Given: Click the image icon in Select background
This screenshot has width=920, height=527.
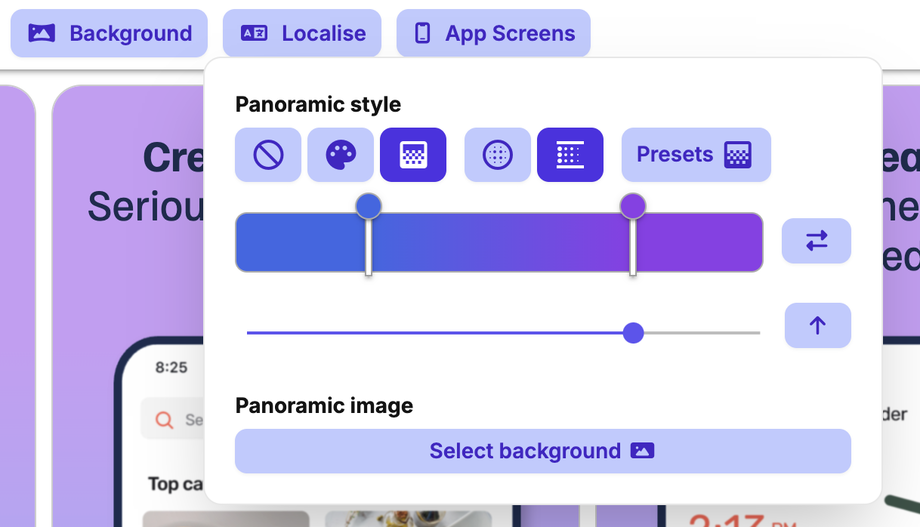Looking at the screenshot, I should (642, 451).
